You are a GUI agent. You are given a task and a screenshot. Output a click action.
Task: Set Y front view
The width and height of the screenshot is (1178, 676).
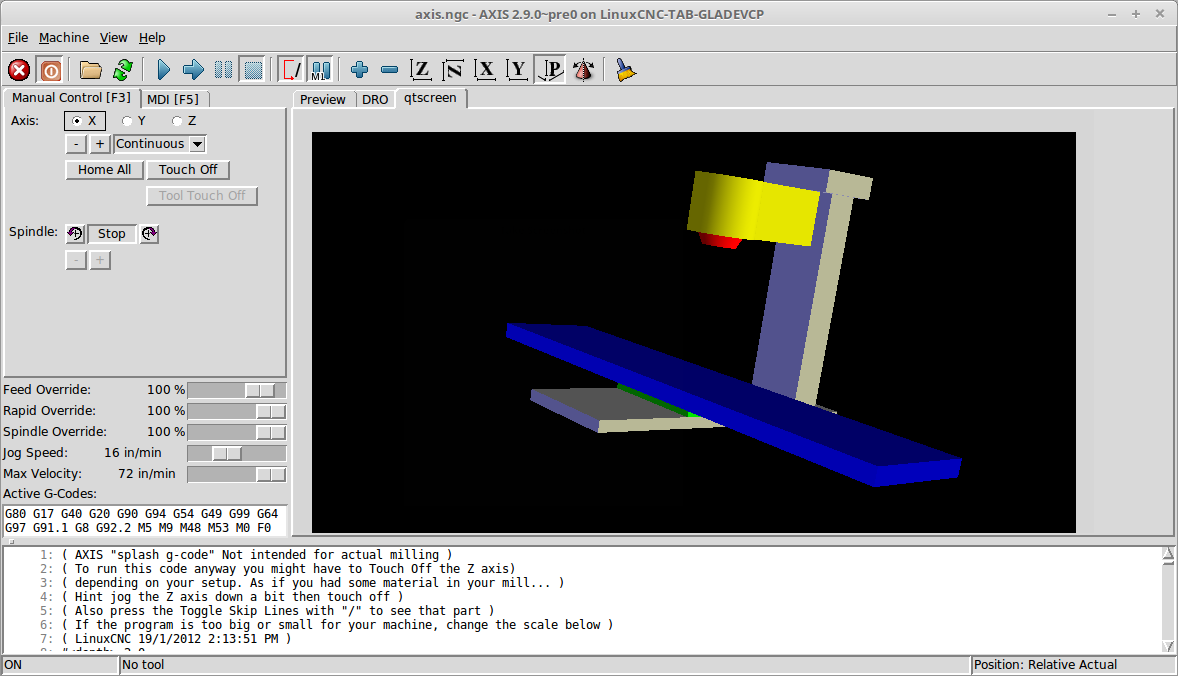point(518,70)
